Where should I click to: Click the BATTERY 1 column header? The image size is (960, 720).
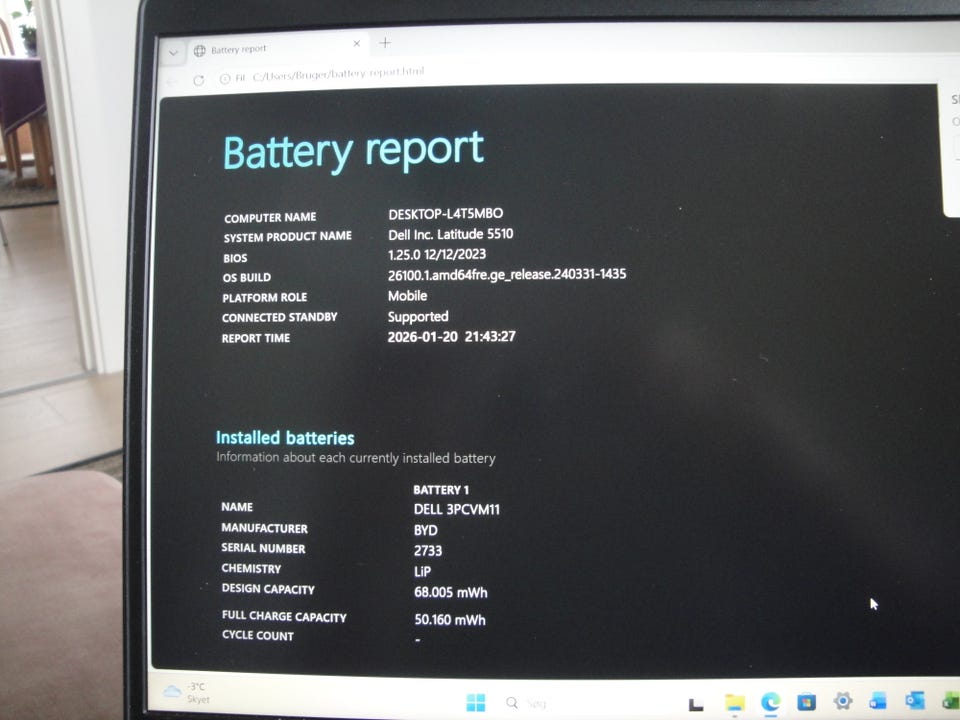point(441,490)
